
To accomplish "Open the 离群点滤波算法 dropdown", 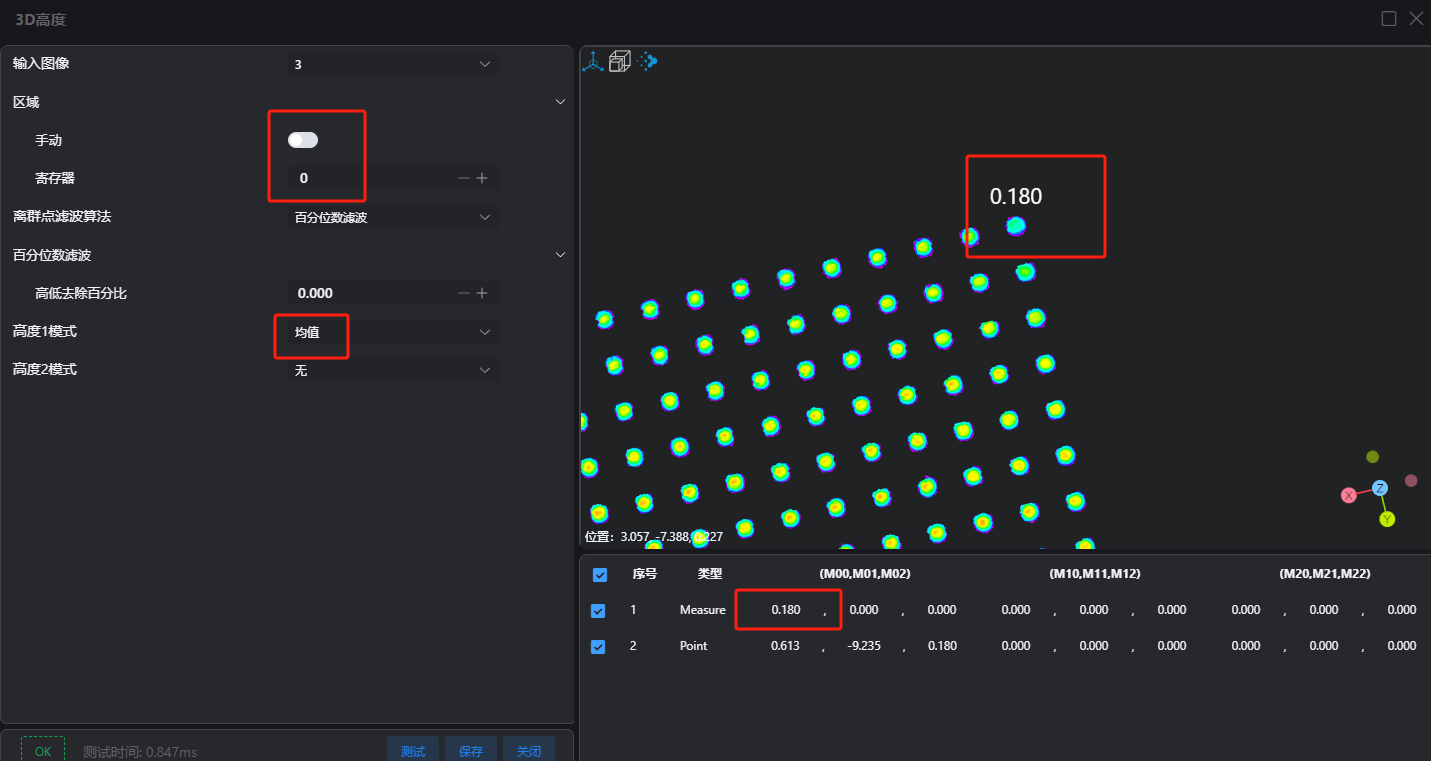I will pyautogui.click(x=393, y=217).
